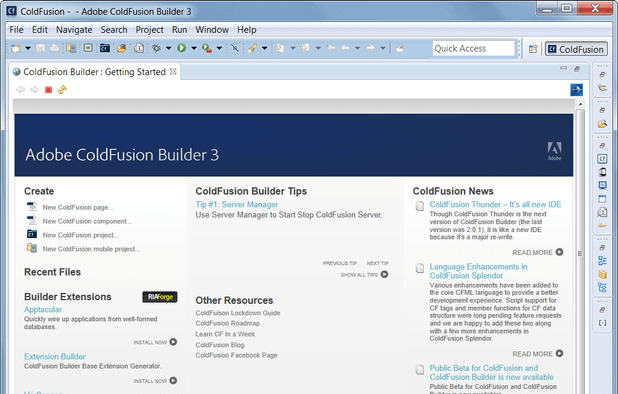Open the Extension Builder link
618x394 pixels.
point(55,357)
